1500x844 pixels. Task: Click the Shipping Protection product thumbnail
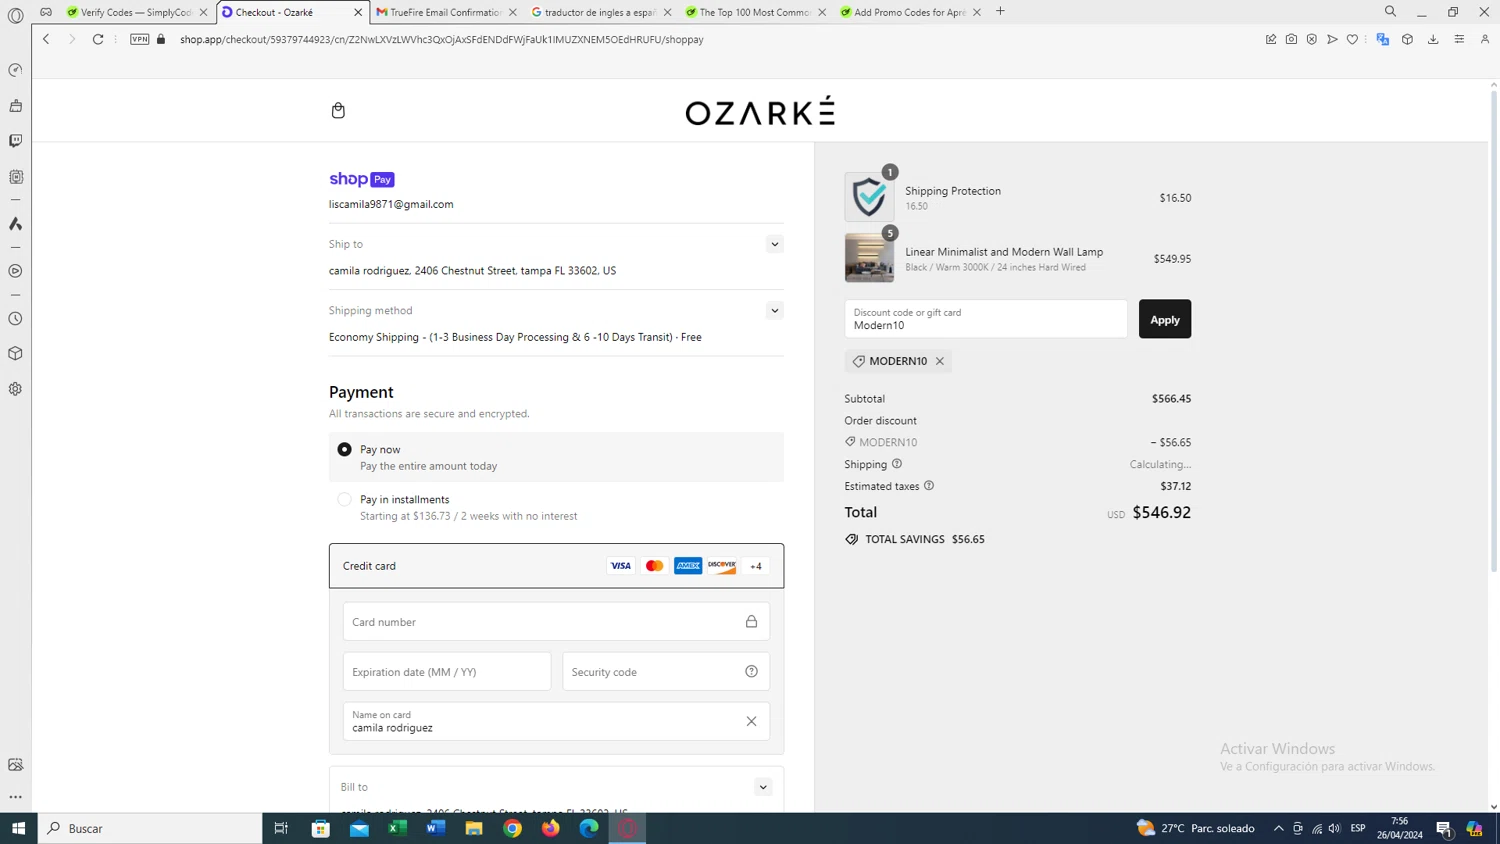(869, 197)
